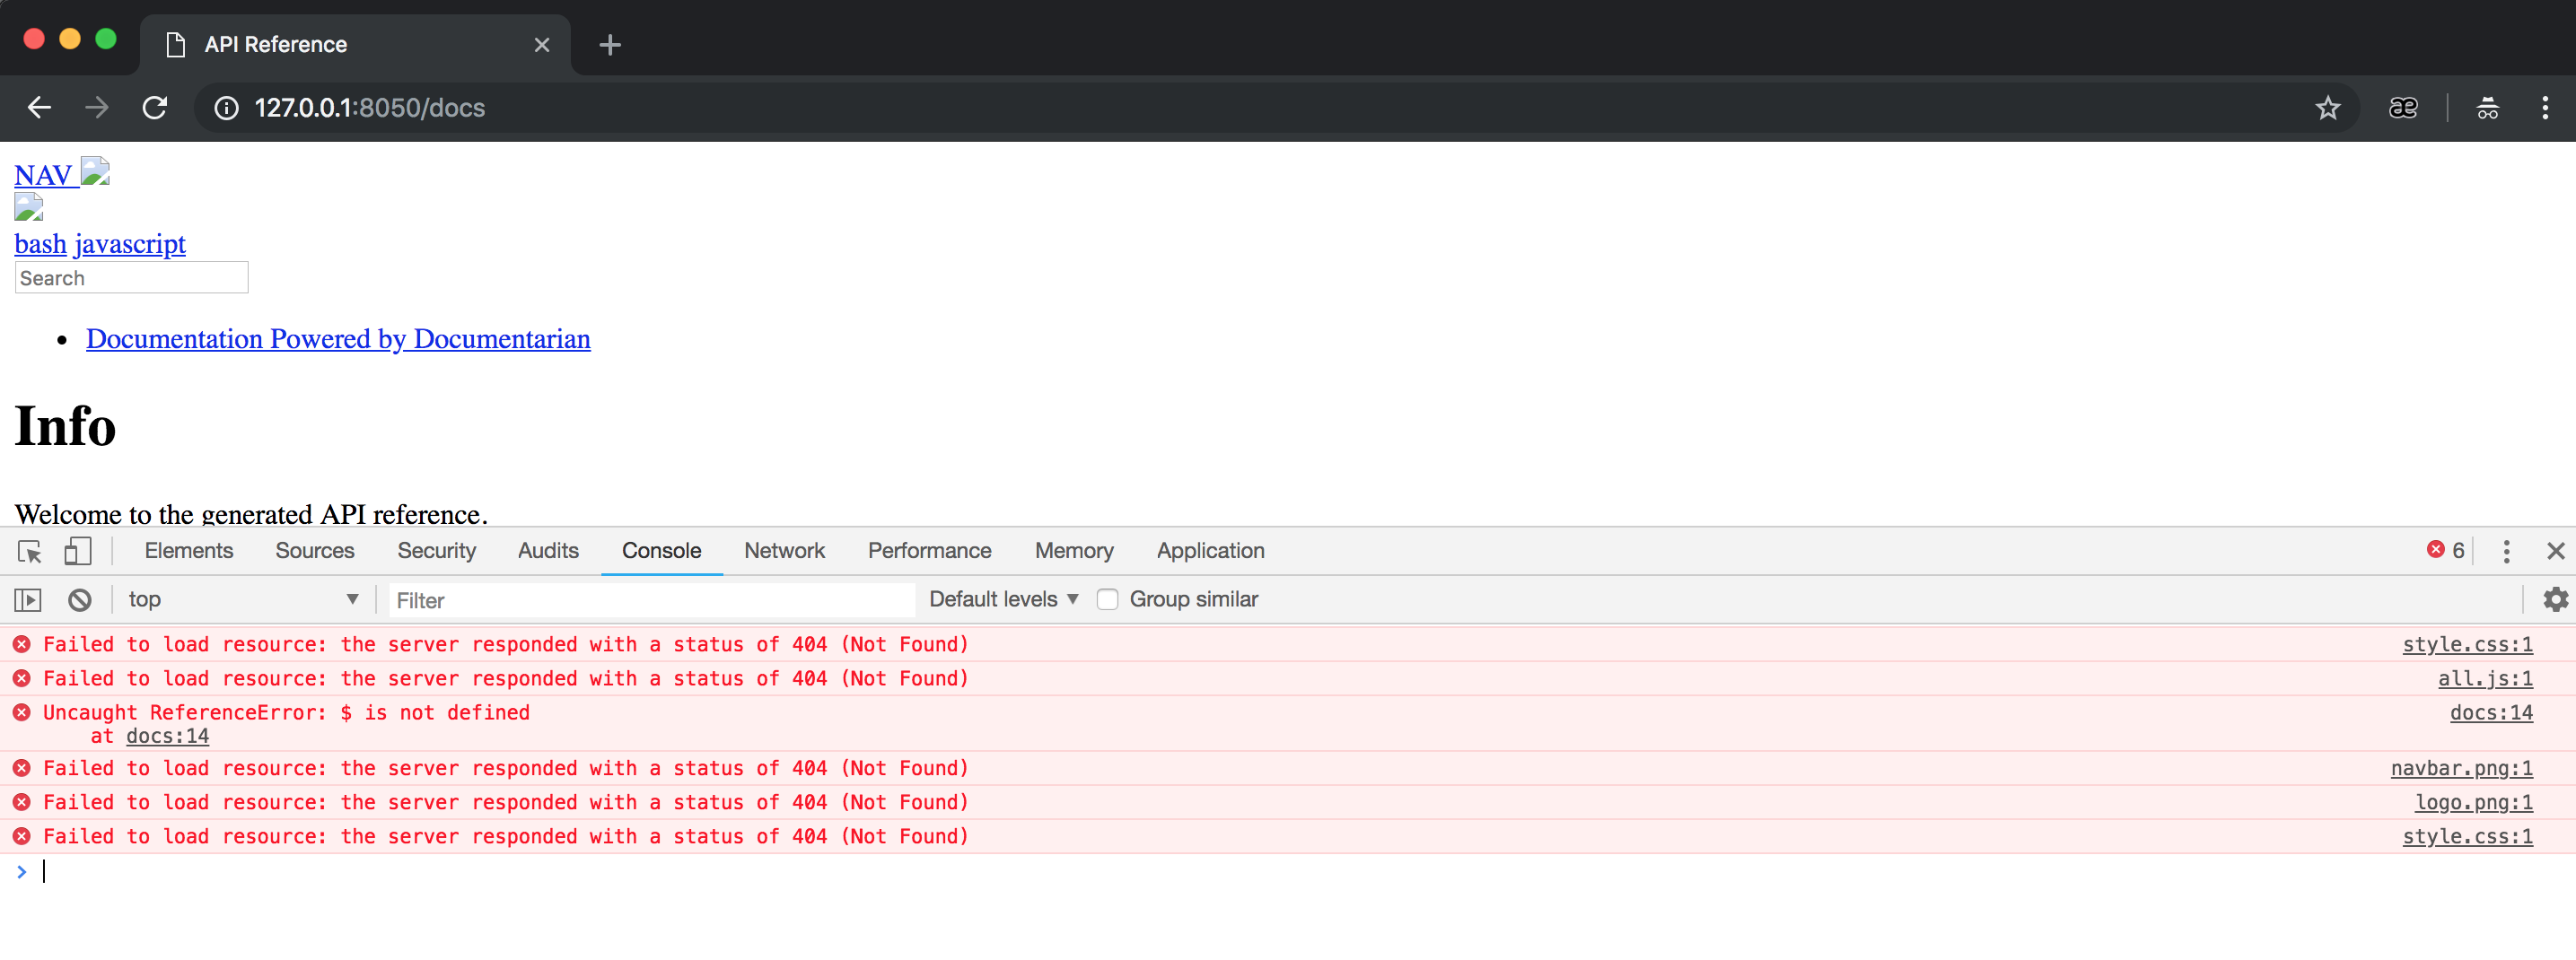
Task: Expand the Default levels dropdown
Action: [1003, 600]
